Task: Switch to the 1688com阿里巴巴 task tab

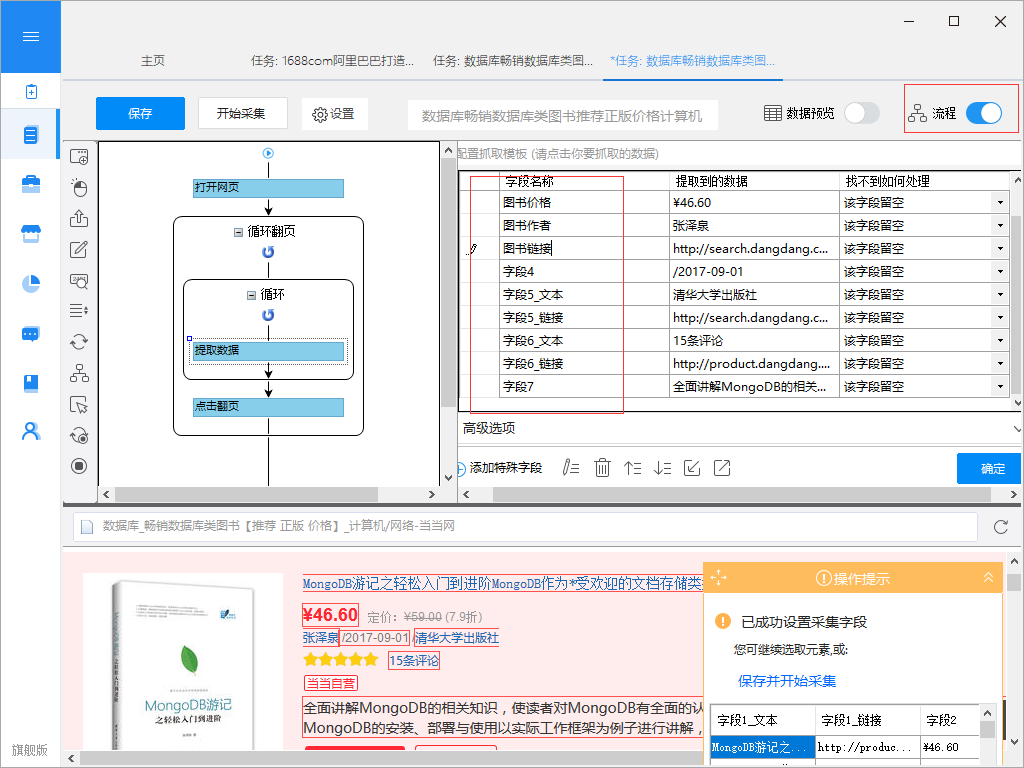Action: click(x=332, y=61)
